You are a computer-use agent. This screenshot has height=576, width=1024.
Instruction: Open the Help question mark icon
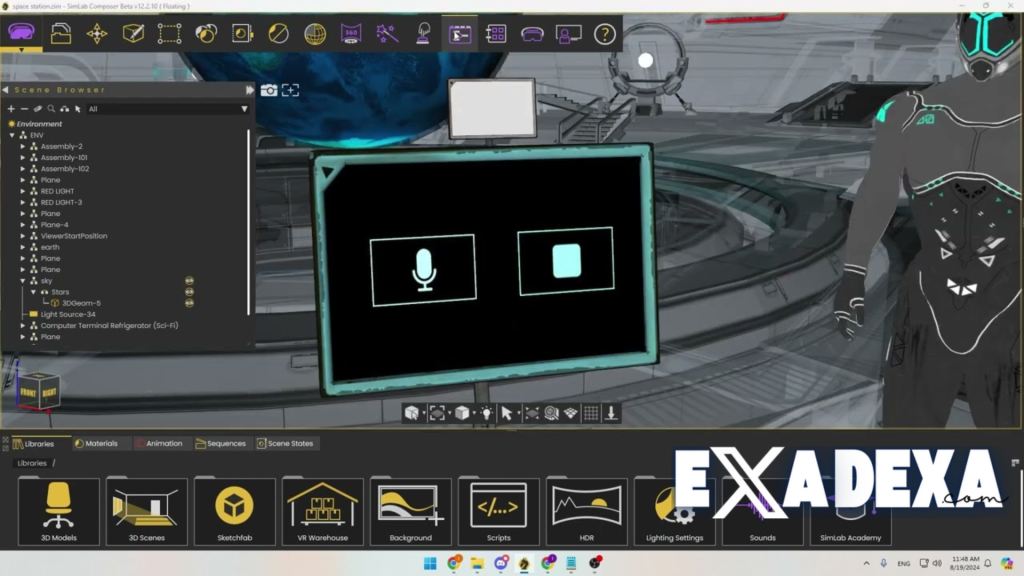click(x=604, y=34)
